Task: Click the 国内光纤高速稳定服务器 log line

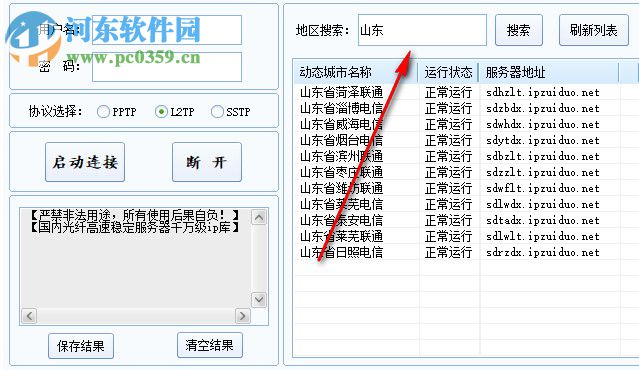Action: click(x=134, y=227)
